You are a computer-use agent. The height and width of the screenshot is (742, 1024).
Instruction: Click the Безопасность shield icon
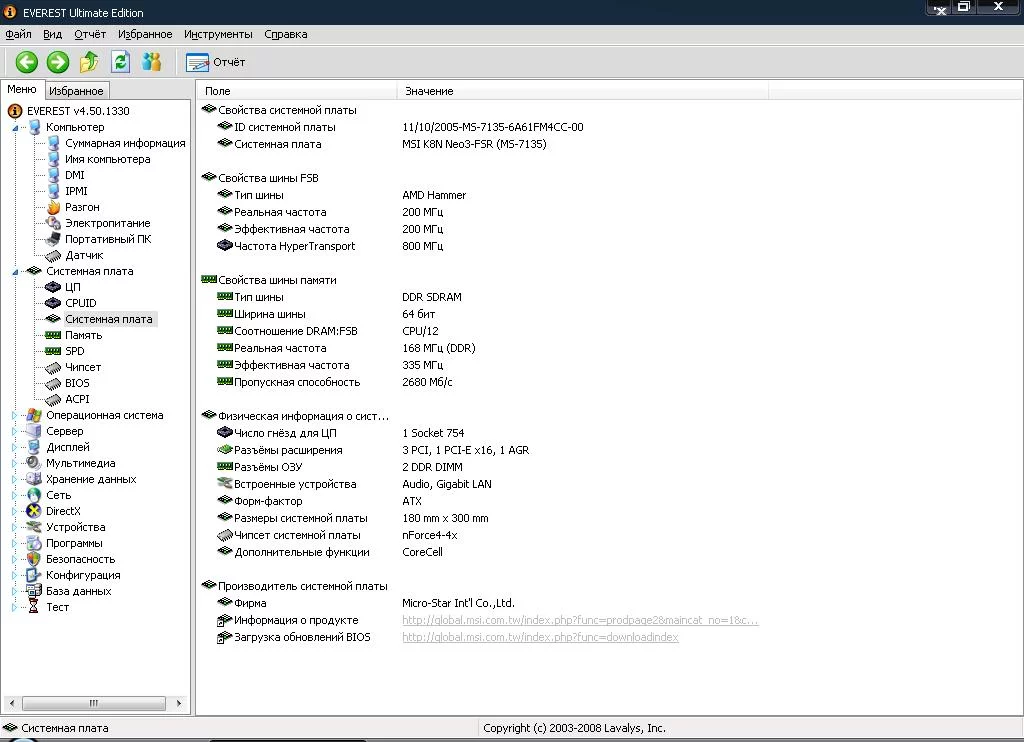34,559
